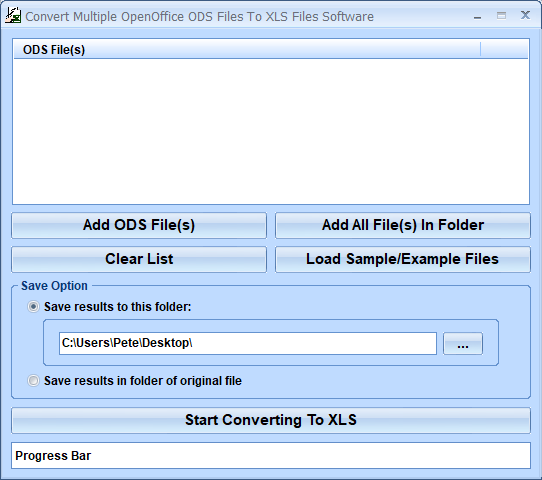
Task: Start Converting To XLS
Action: [x=271, y=420]
